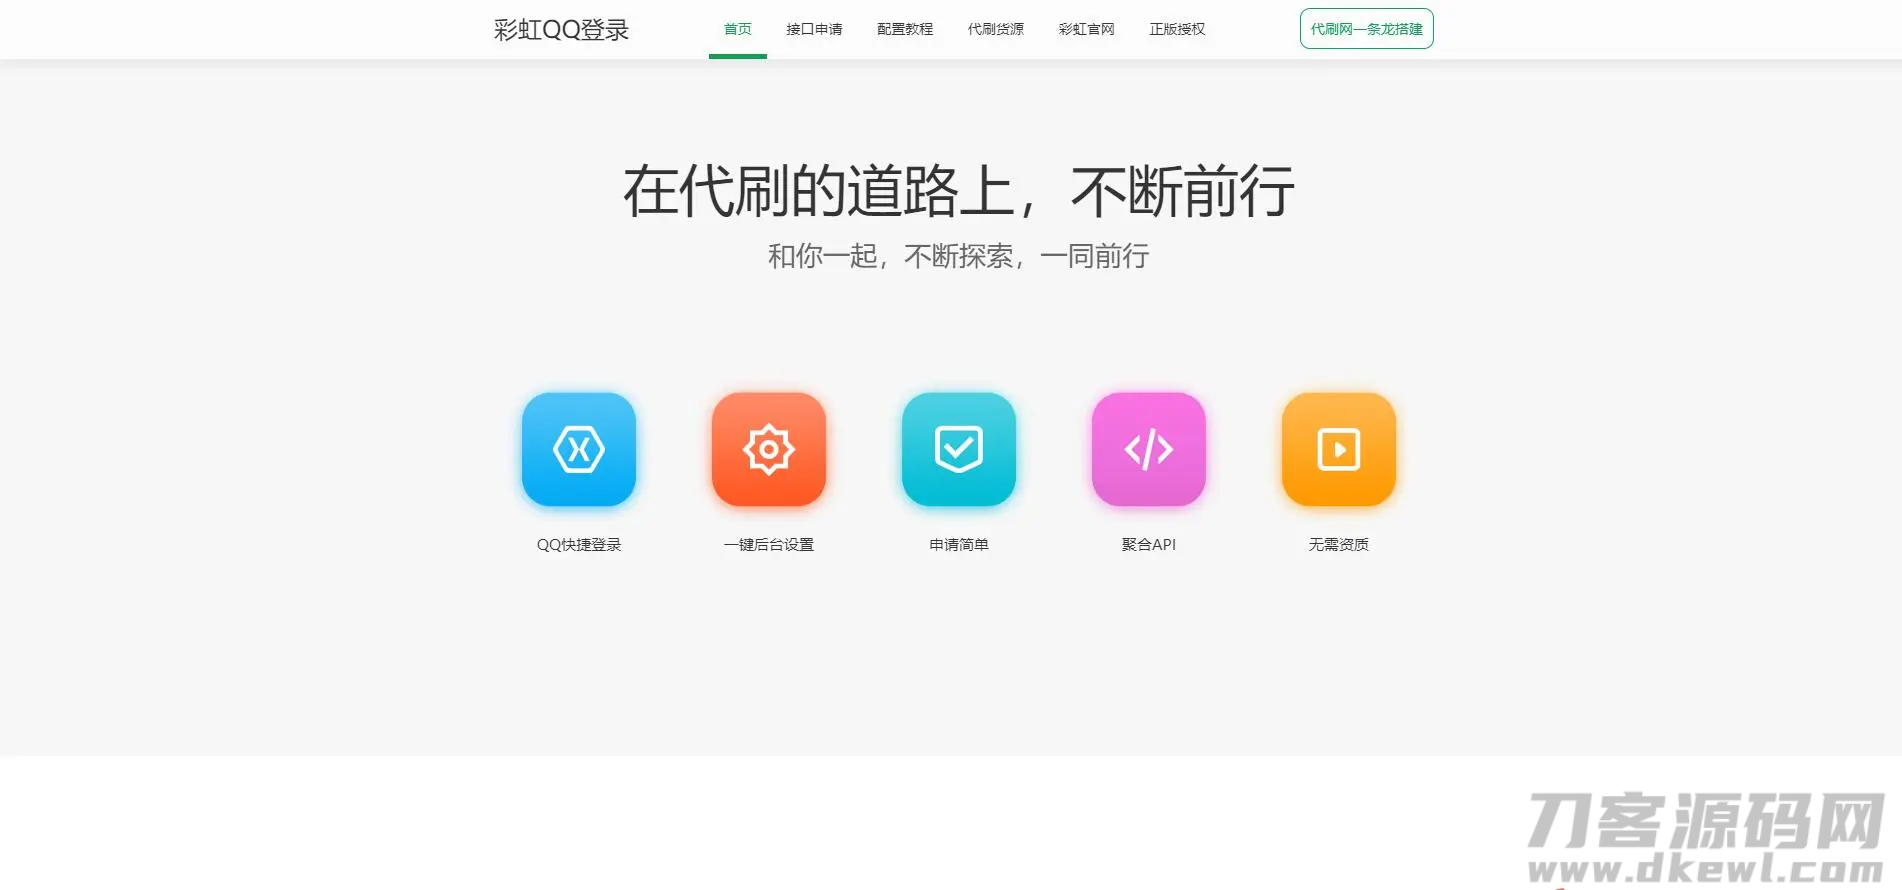The image size is (1902, 890).
Task: Click the 代刷网一条龙搭建 button
Action: (x=1366, y=29)
